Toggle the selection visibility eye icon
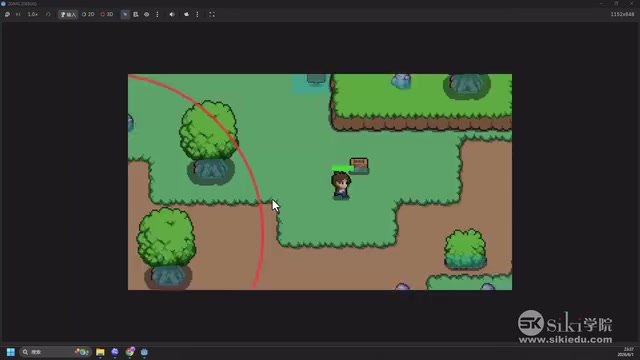 (147, 14)
